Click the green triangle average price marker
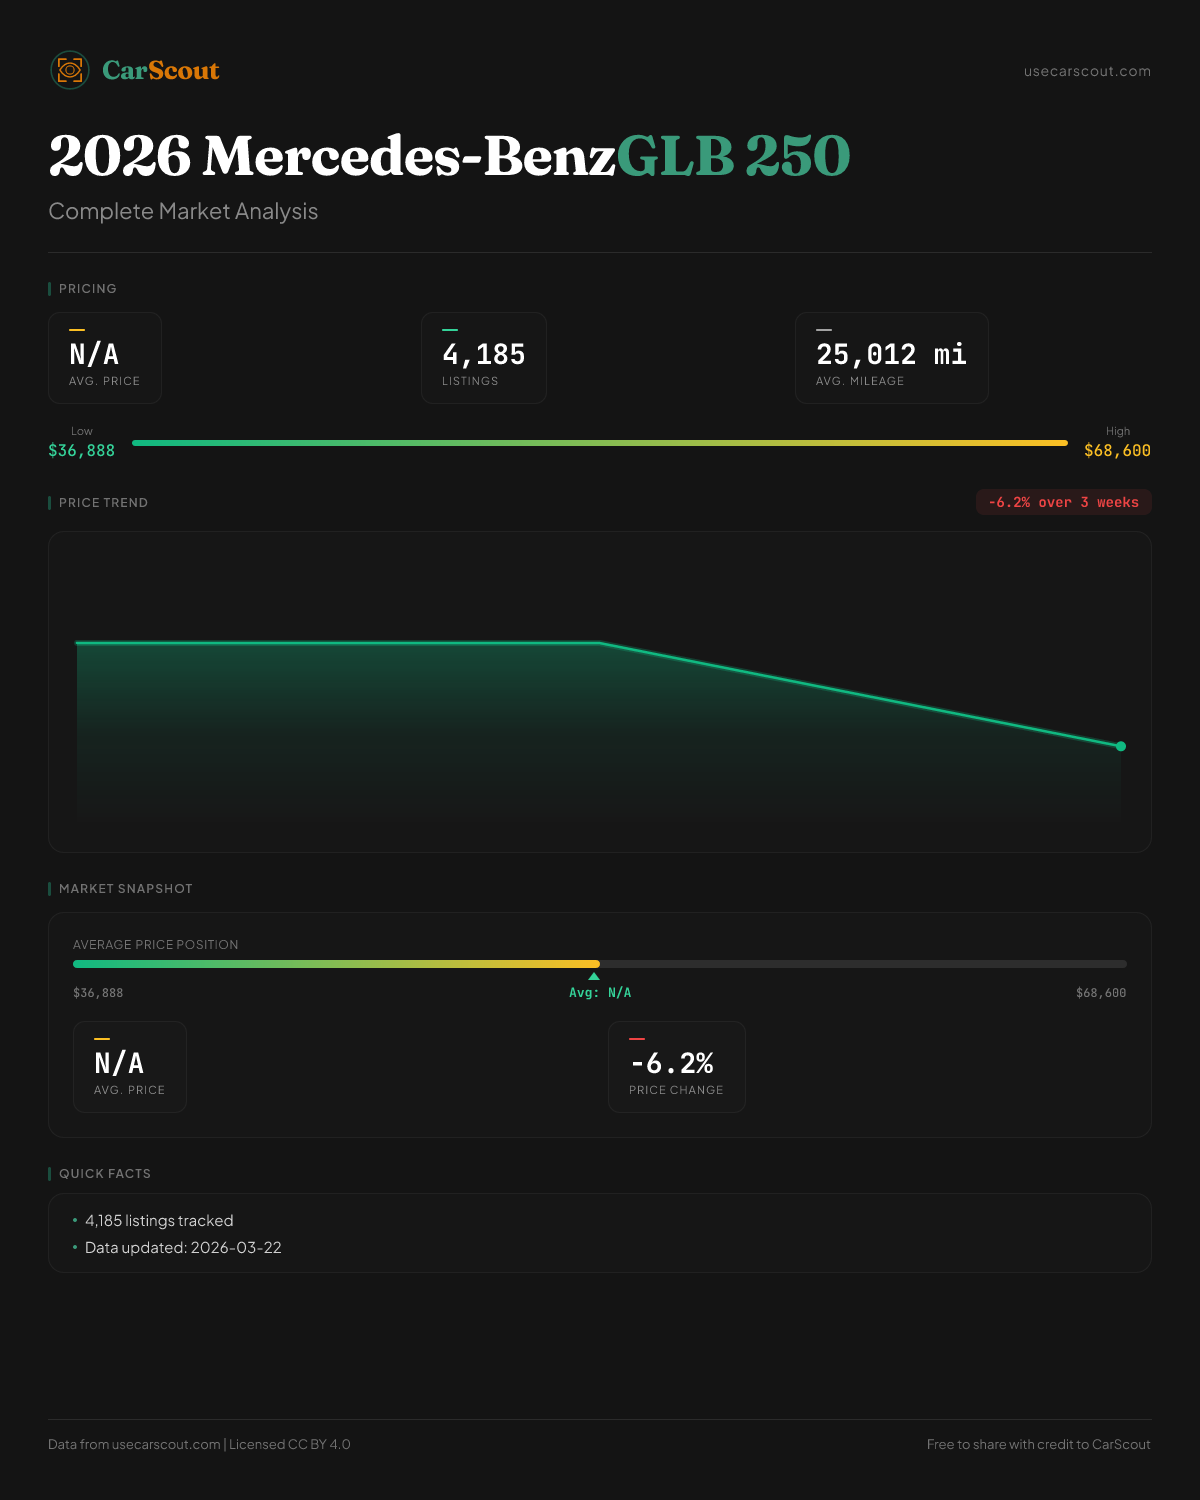 click(x=594, y=976)
